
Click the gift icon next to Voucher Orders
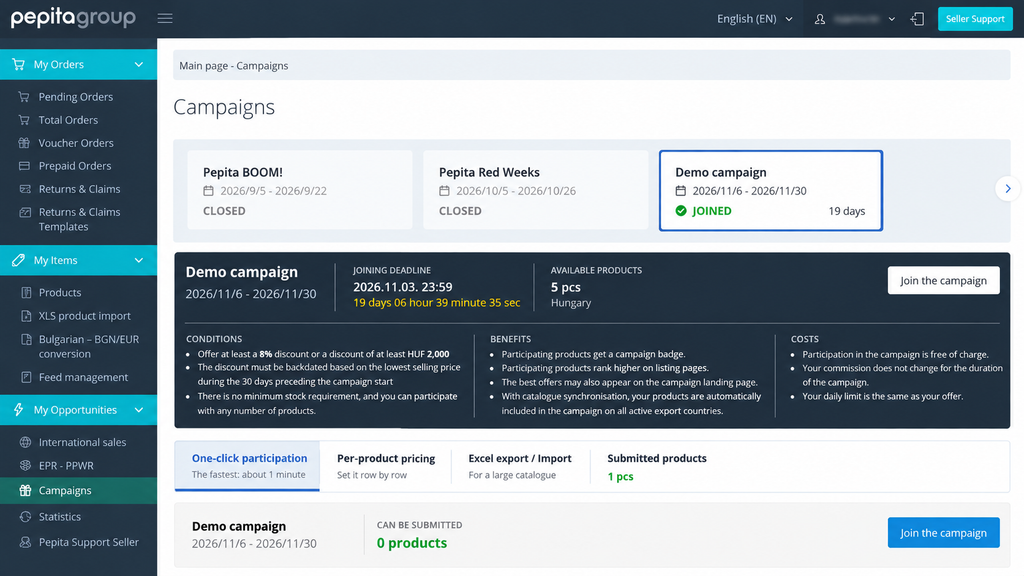tap(24, 142)
